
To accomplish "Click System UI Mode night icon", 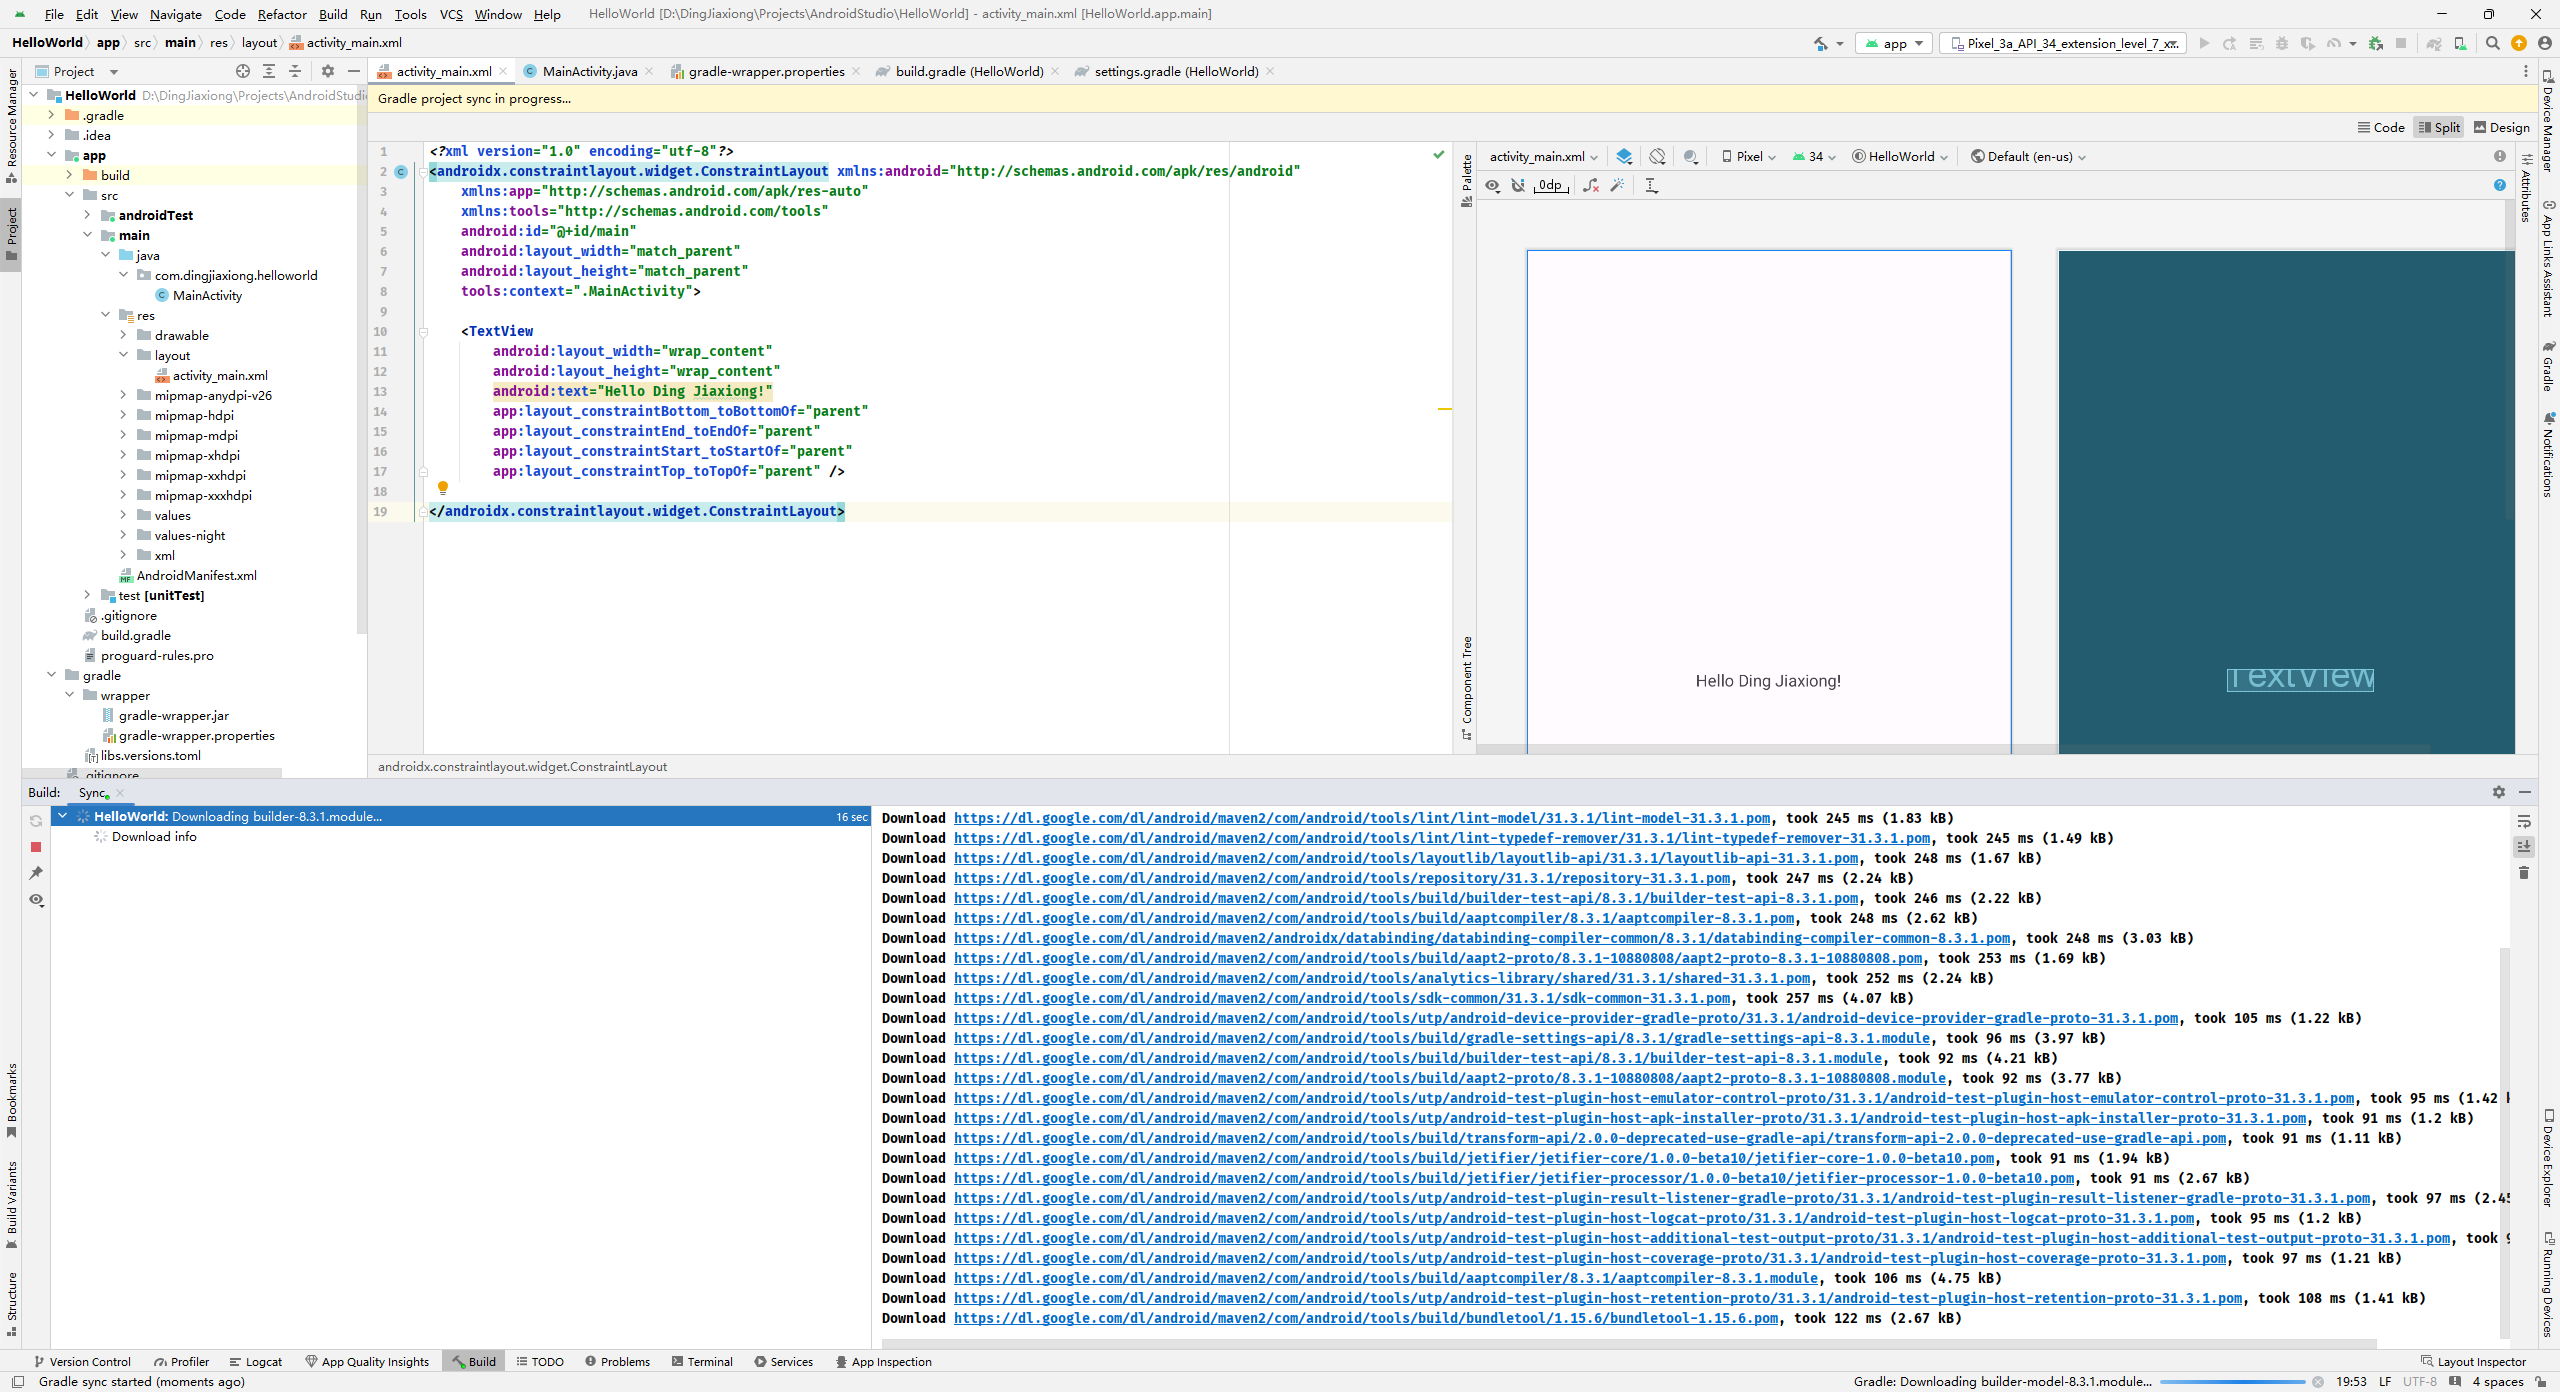I will pyautogui.click(x=1691, y=156).
